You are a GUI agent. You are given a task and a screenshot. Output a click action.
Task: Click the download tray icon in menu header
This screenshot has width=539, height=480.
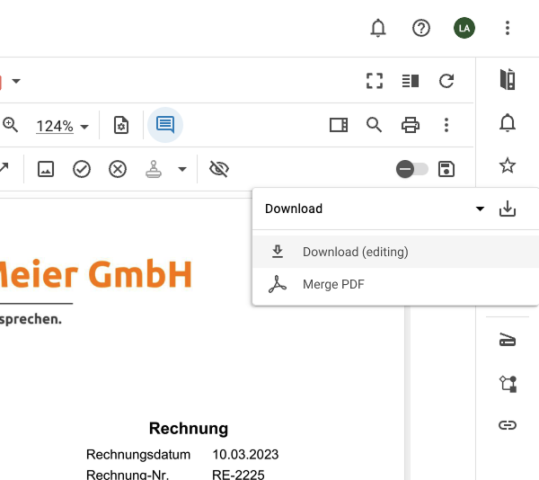click(507, 208)
